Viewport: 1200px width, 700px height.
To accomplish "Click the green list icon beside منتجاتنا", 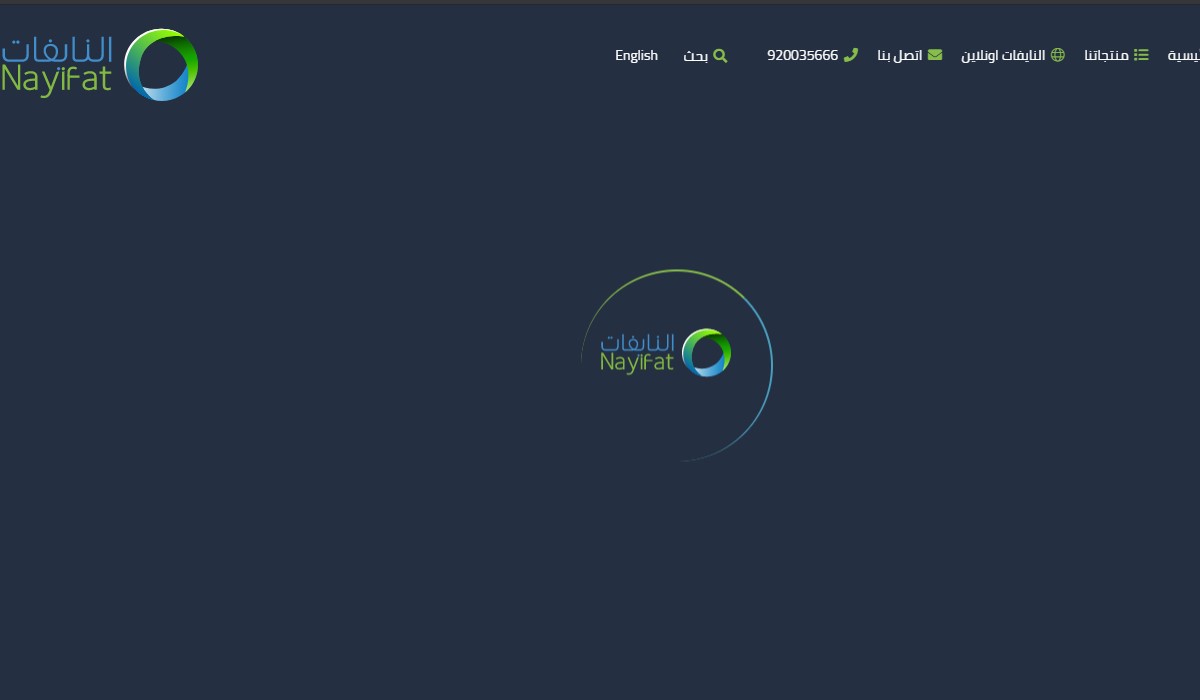I will click(x=1141, y=55).
